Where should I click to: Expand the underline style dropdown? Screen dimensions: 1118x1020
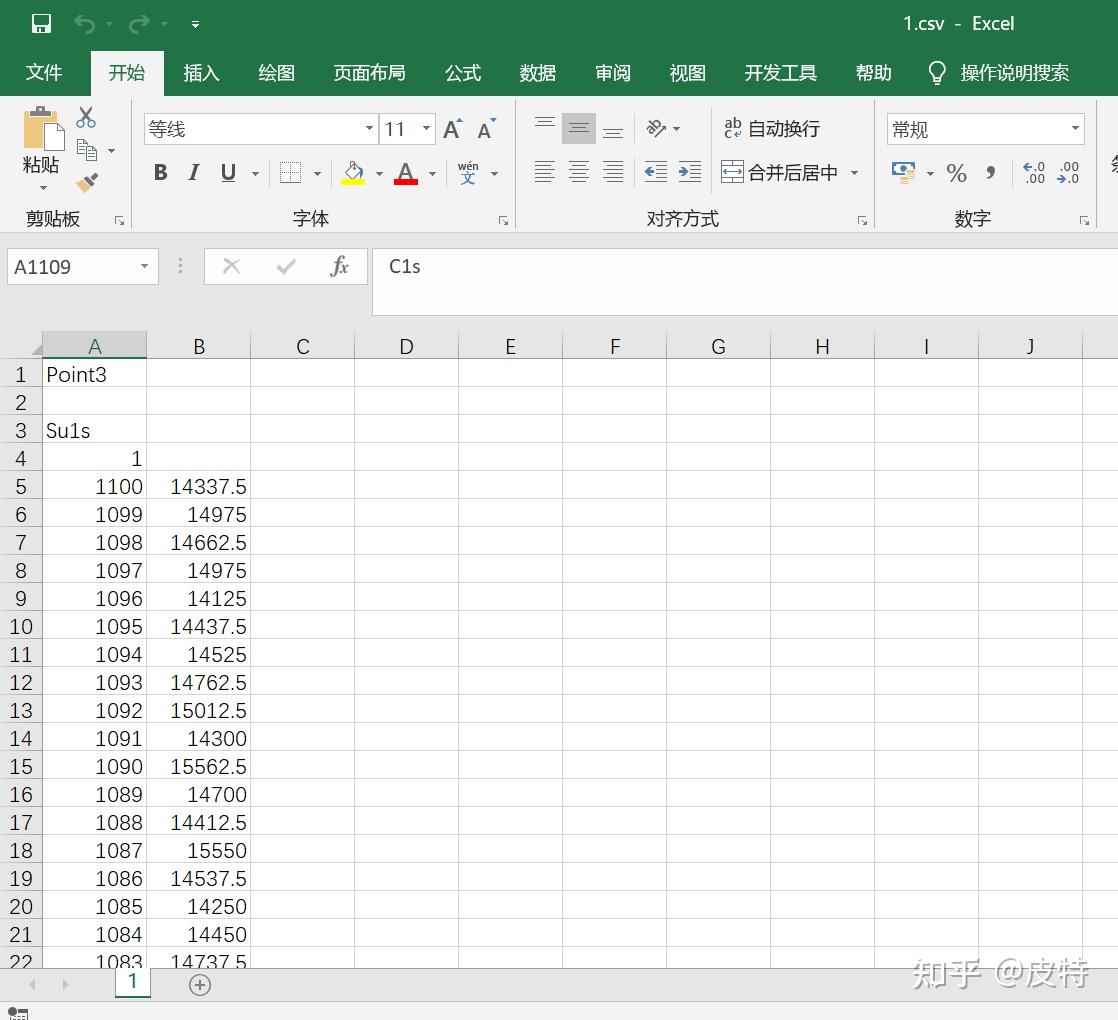pyautogui.click(x=255, y=173)
